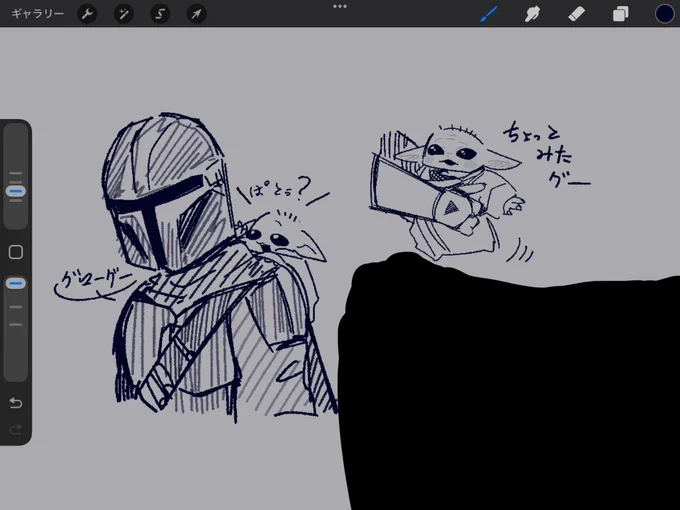Tap the square modify button in sidebar
The height and width of the screenshot is (510, 680).
[x=16, y=252]
